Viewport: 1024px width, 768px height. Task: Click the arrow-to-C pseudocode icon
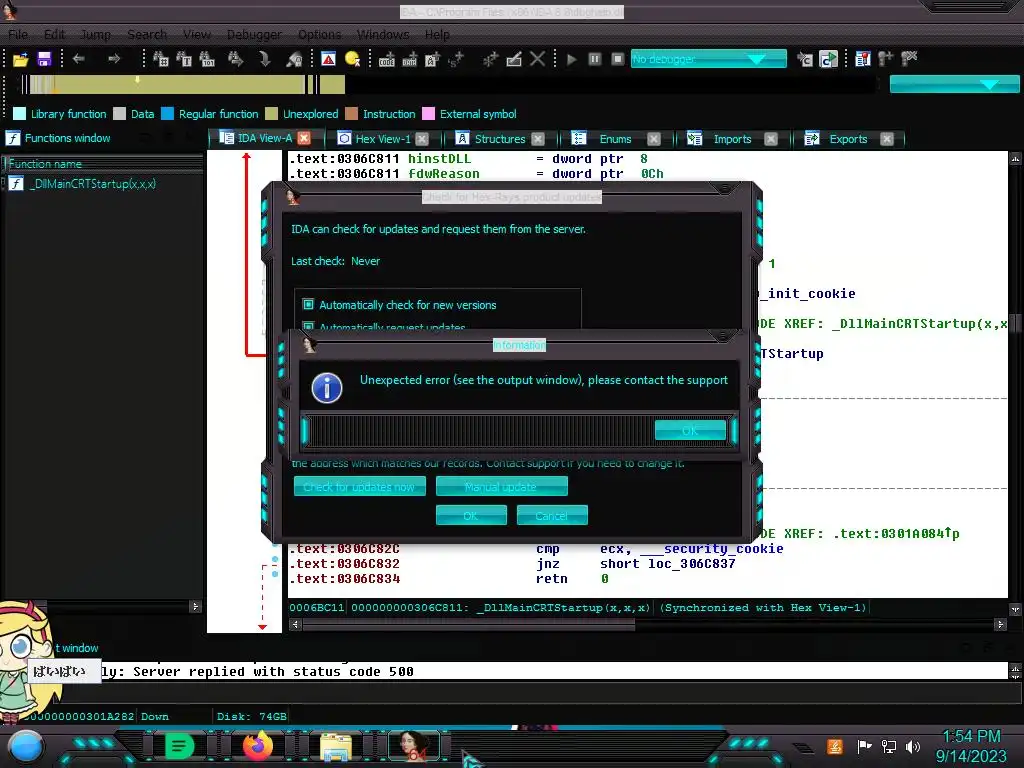click(805, 59)
